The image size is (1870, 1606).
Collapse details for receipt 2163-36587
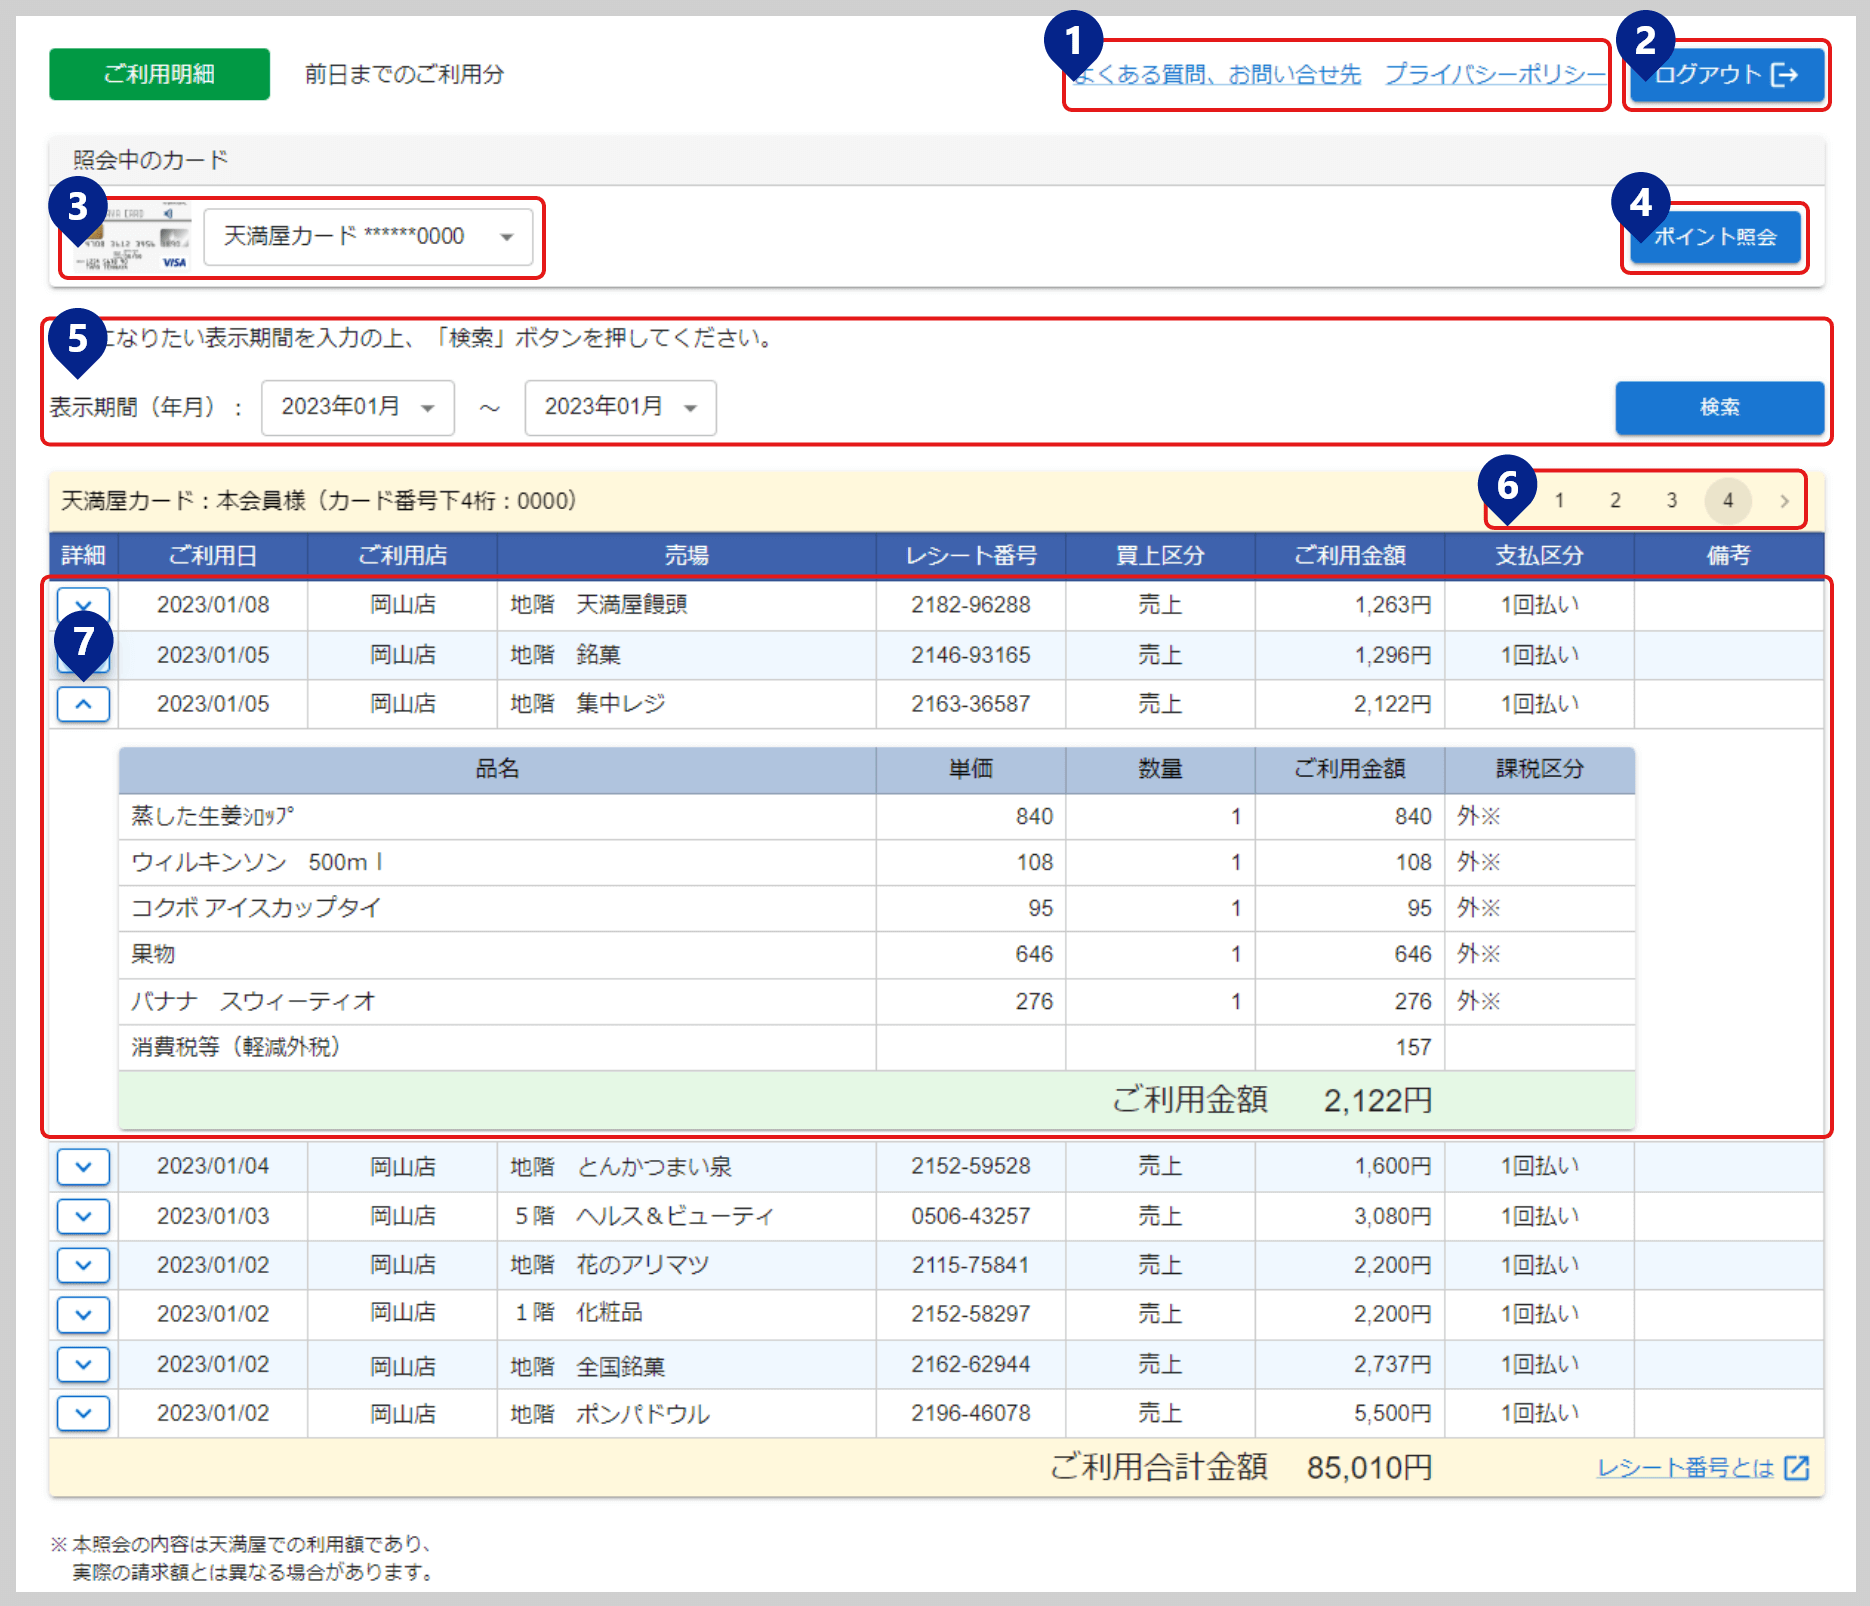pyautogui.click(x=84, y=704)
